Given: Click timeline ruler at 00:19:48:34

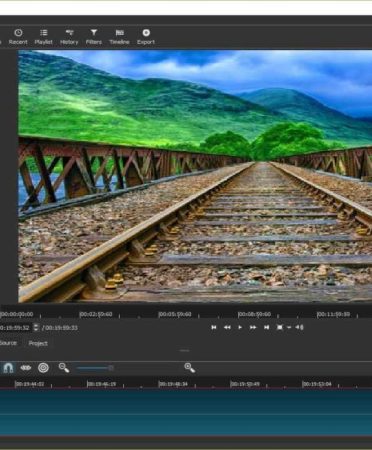Looking at the screenshot, I should pyautogui.click(x=173, y=384).
